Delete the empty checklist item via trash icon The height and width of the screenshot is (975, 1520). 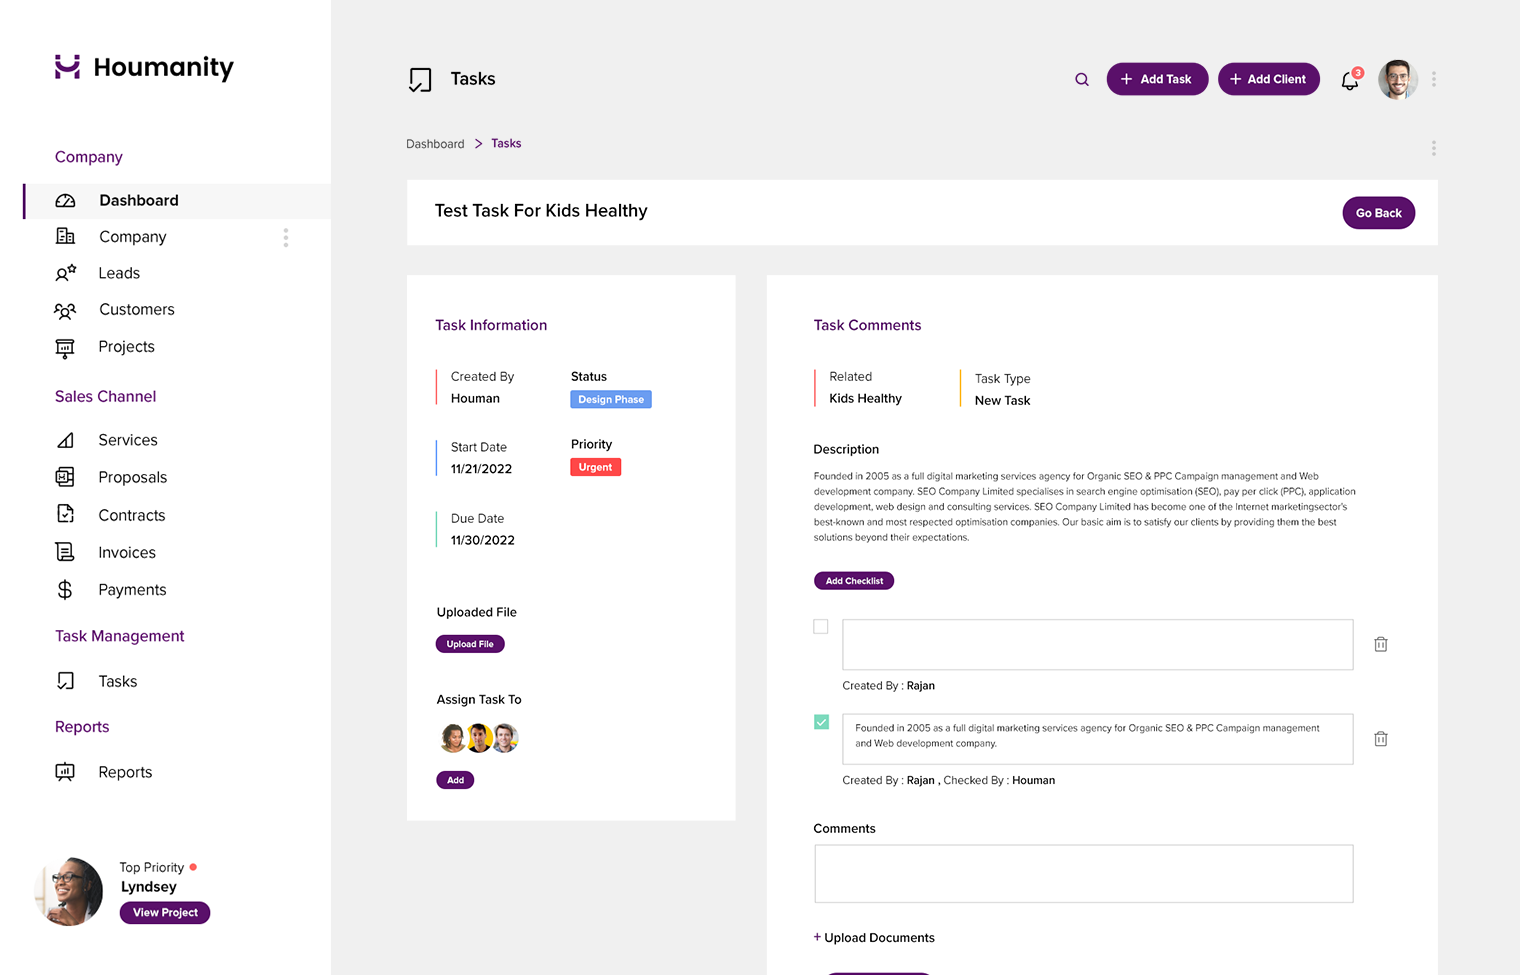[x=1380, y=644]
